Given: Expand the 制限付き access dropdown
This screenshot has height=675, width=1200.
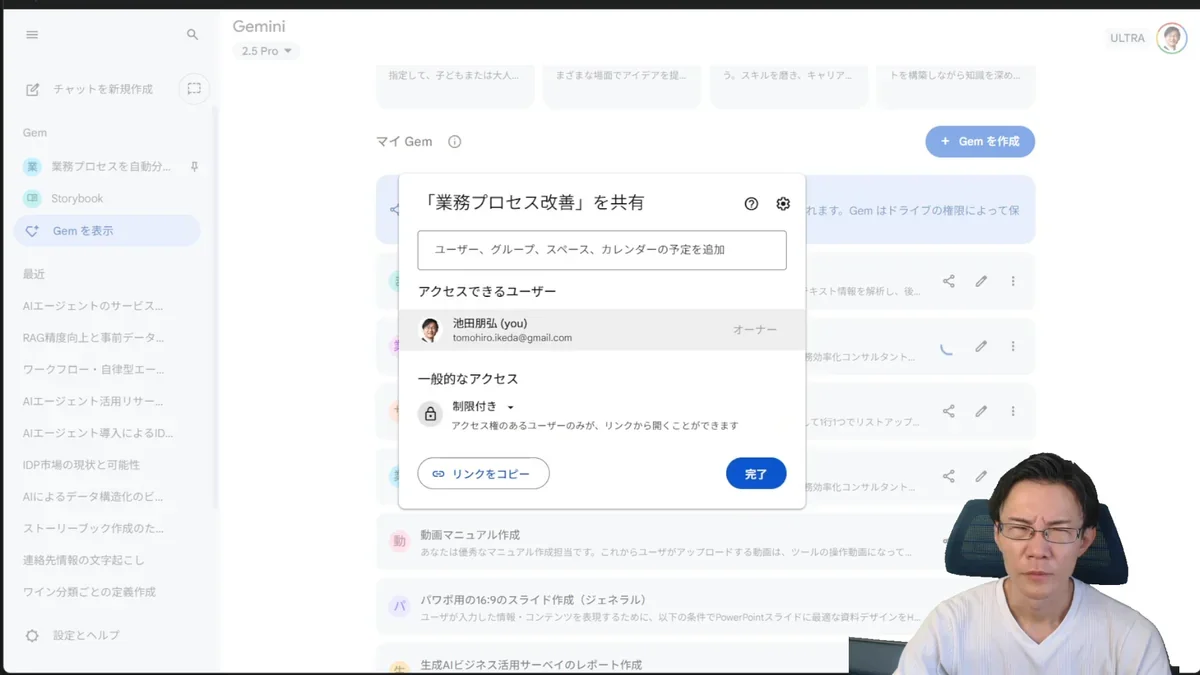Looking at the screenshot, I should (x=484, y=407).
